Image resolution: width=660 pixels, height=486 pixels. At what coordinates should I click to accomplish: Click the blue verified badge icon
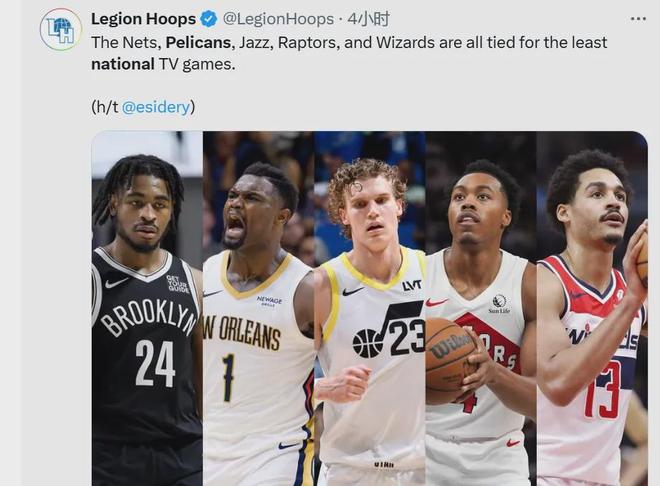point(208,19)
